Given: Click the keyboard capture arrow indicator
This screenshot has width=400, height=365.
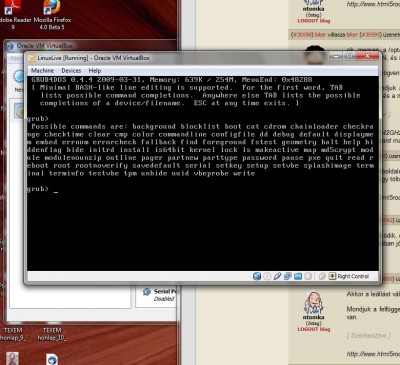Looking at the screenshot, I should tap(332, 276).
